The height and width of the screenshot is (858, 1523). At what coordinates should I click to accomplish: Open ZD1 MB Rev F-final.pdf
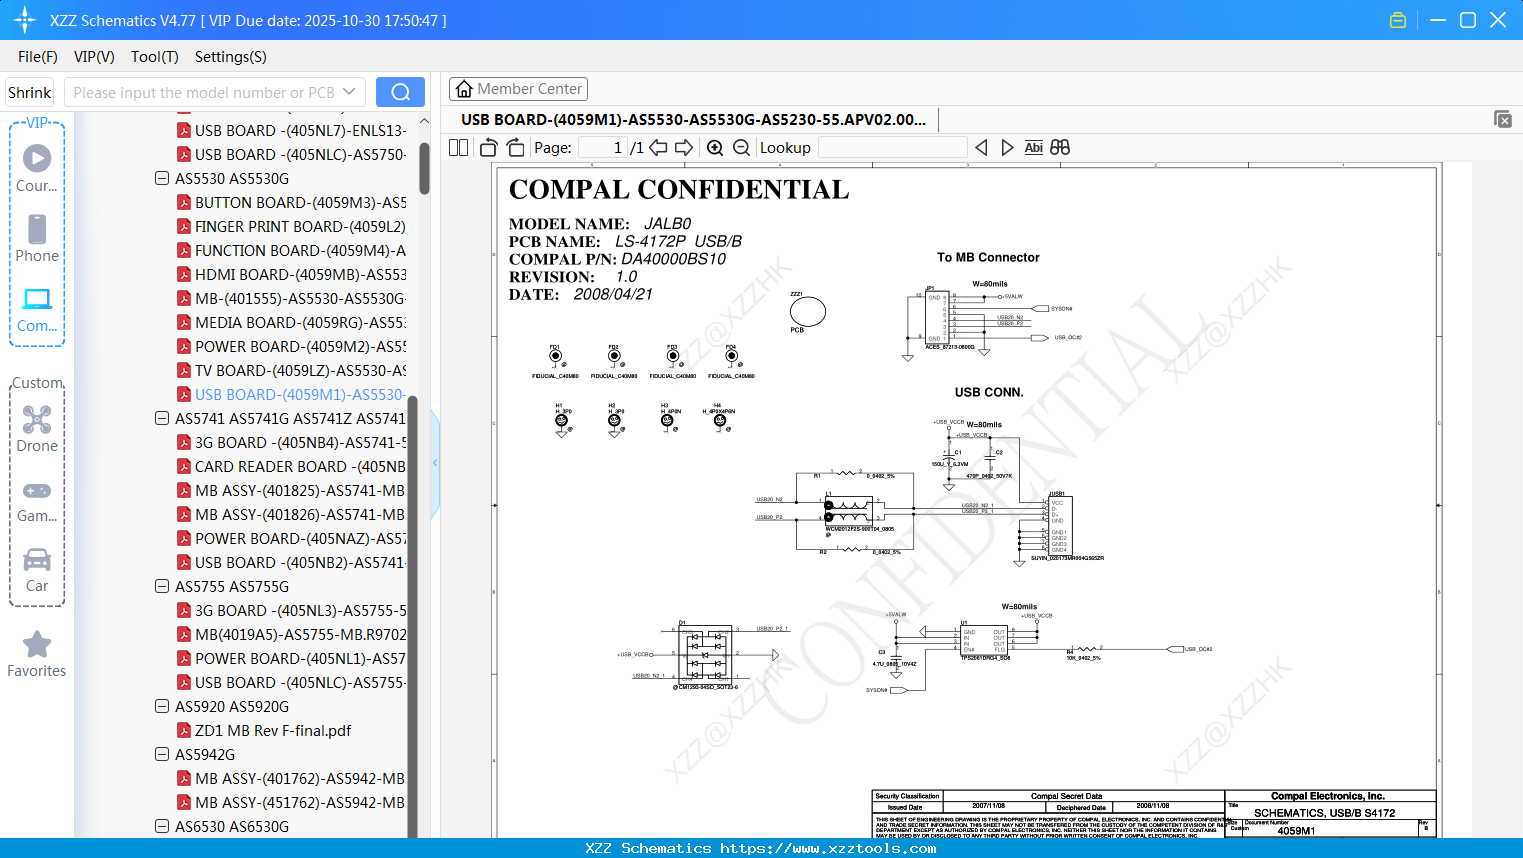264,731
